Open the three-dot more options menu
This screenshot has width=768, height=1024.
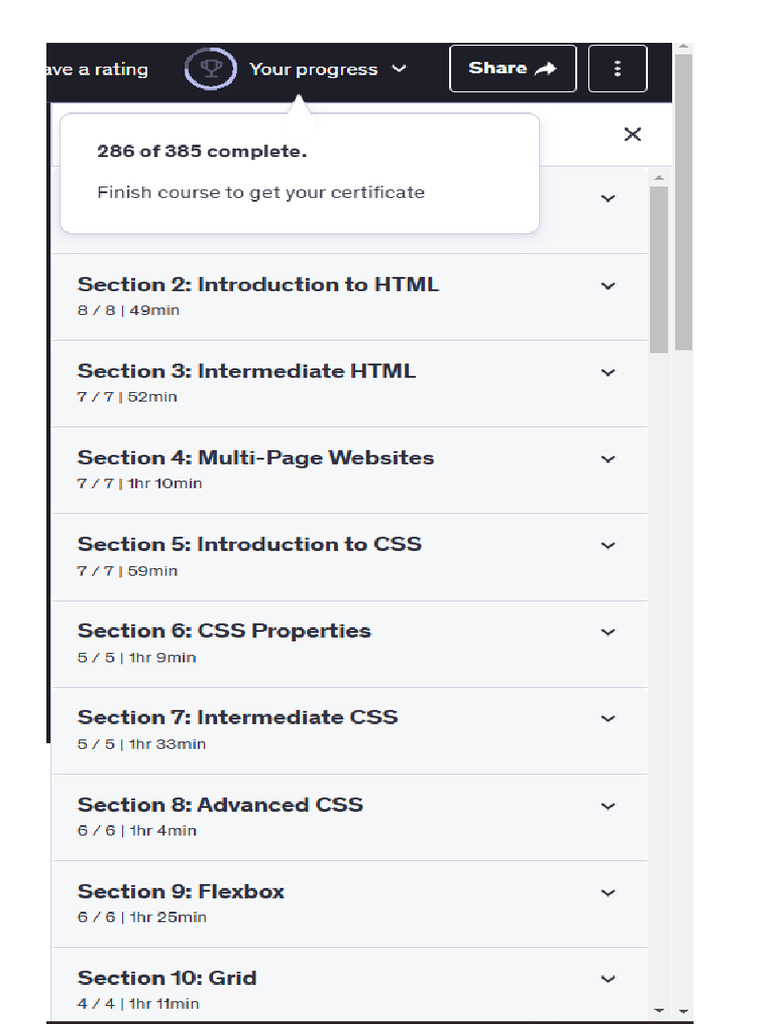(617, 68)
